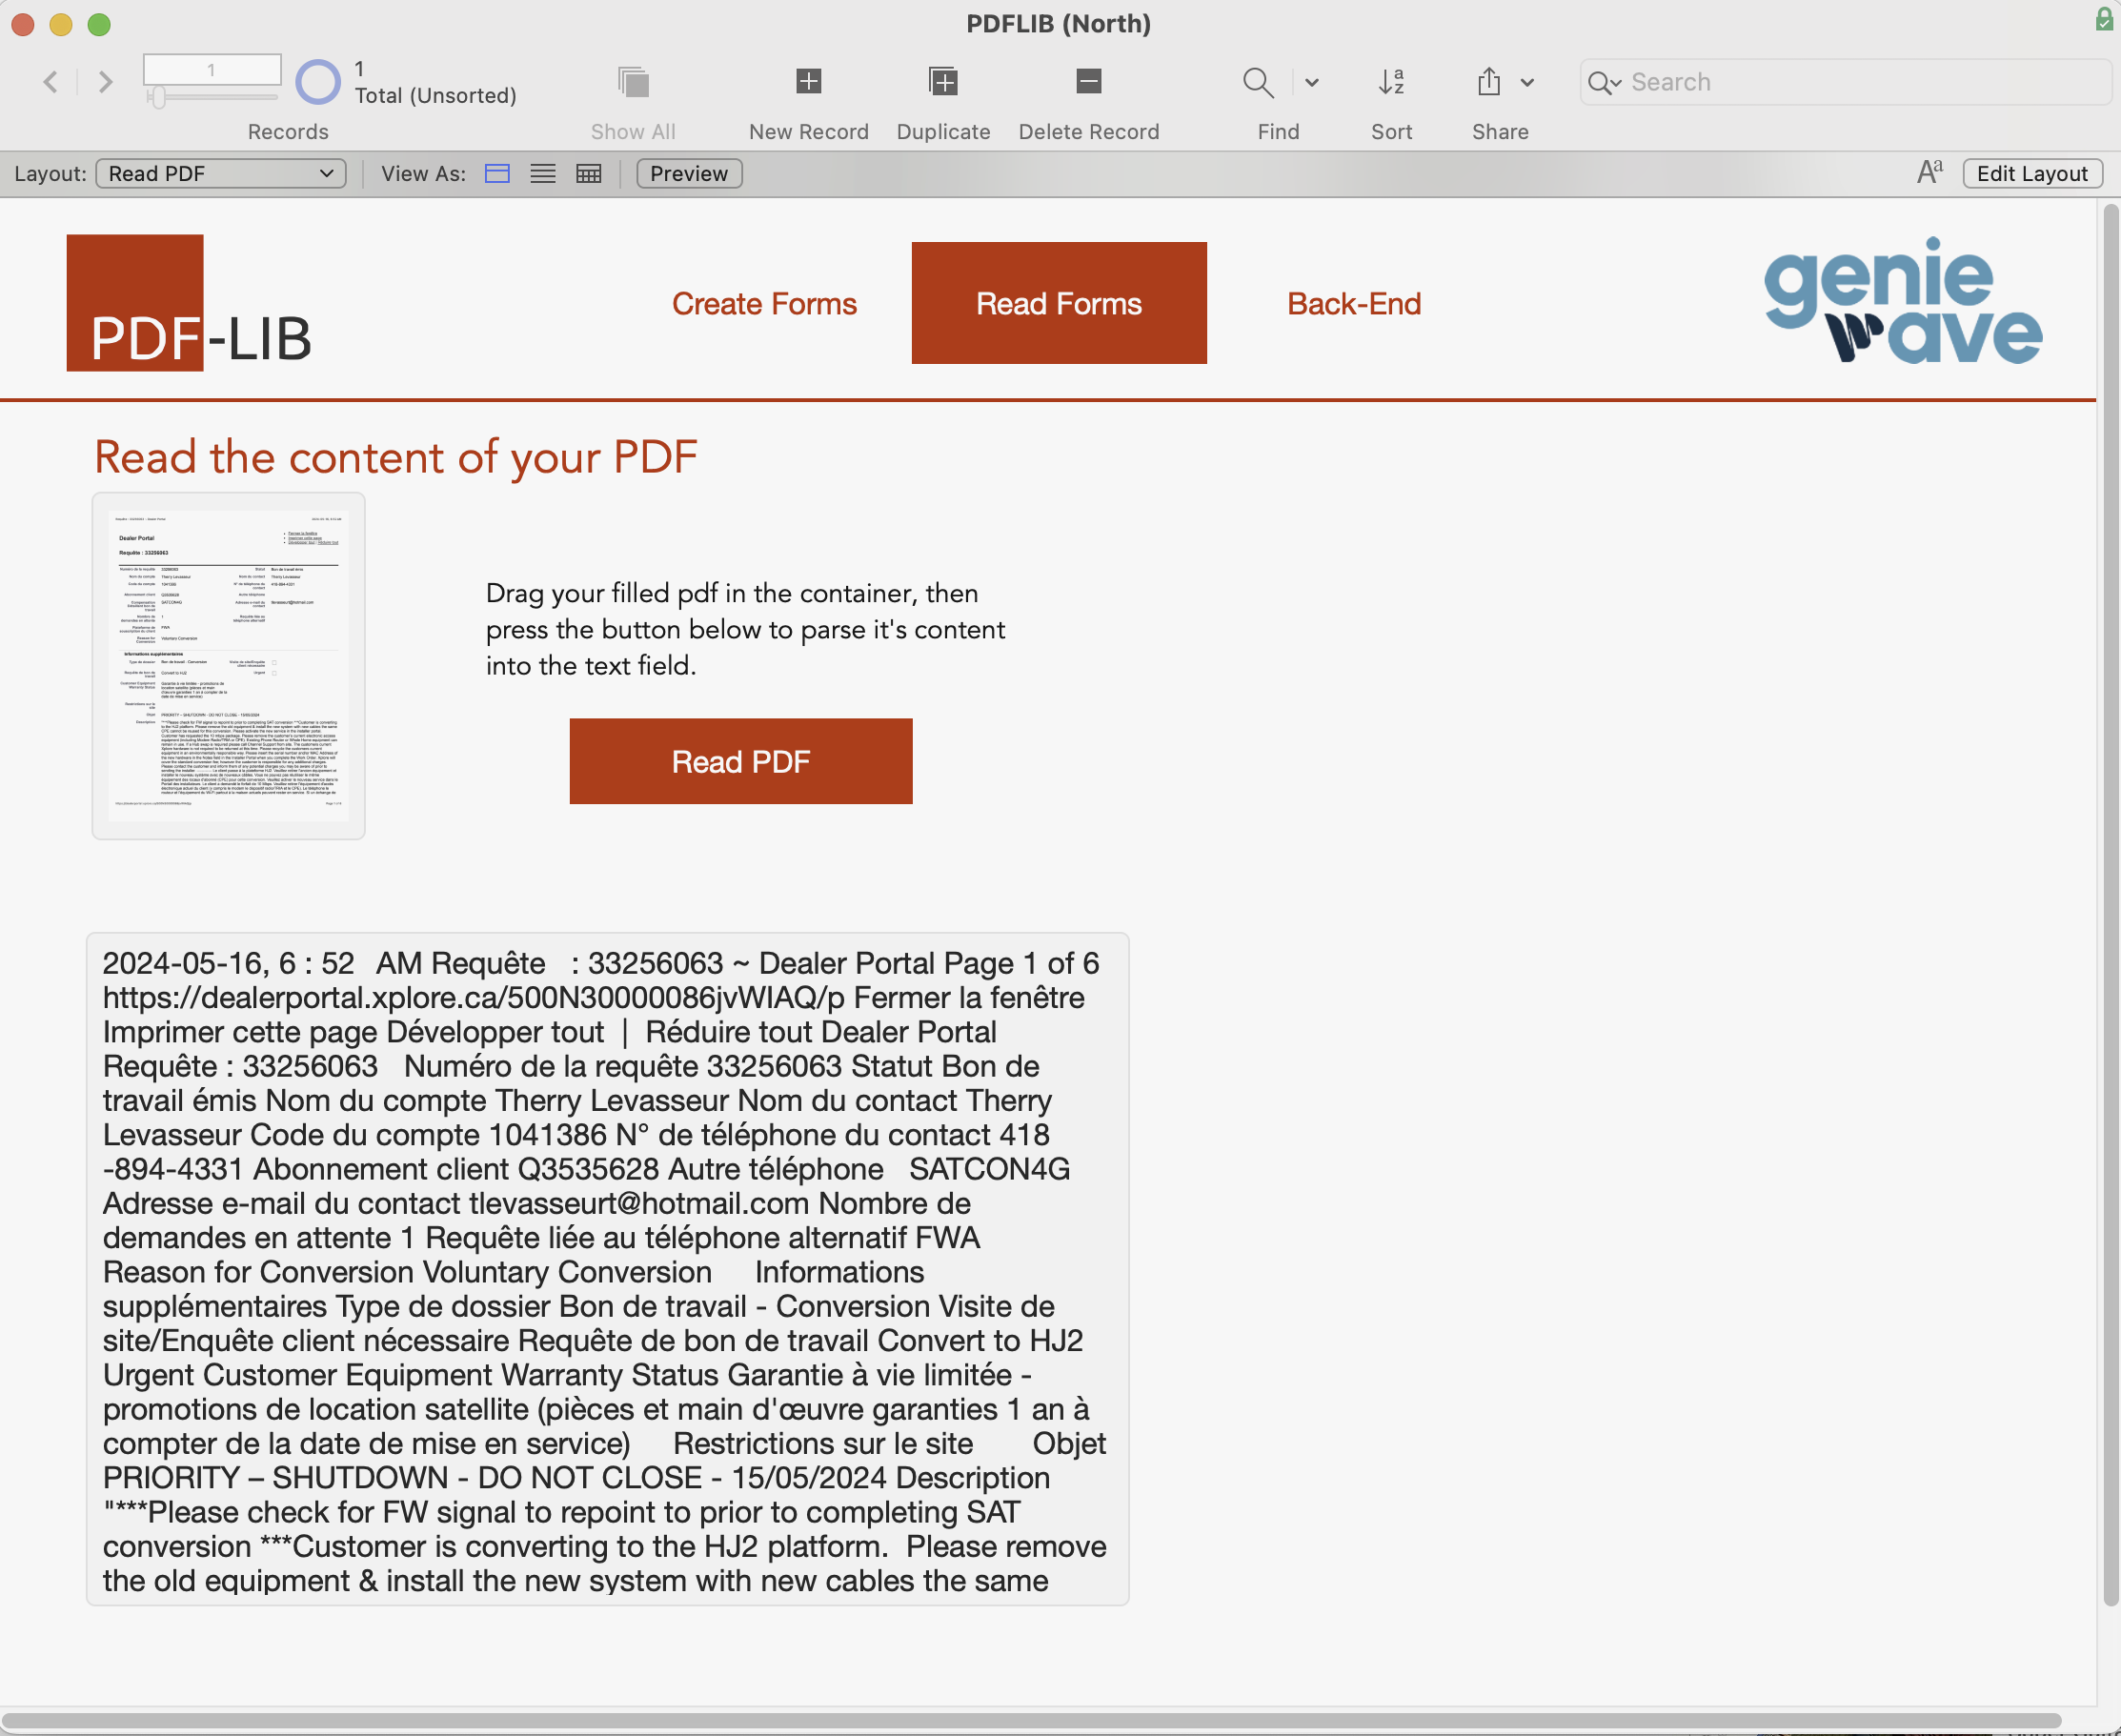Click the 'Drag your filled pdf' instruction text

[x=745, y=629]
